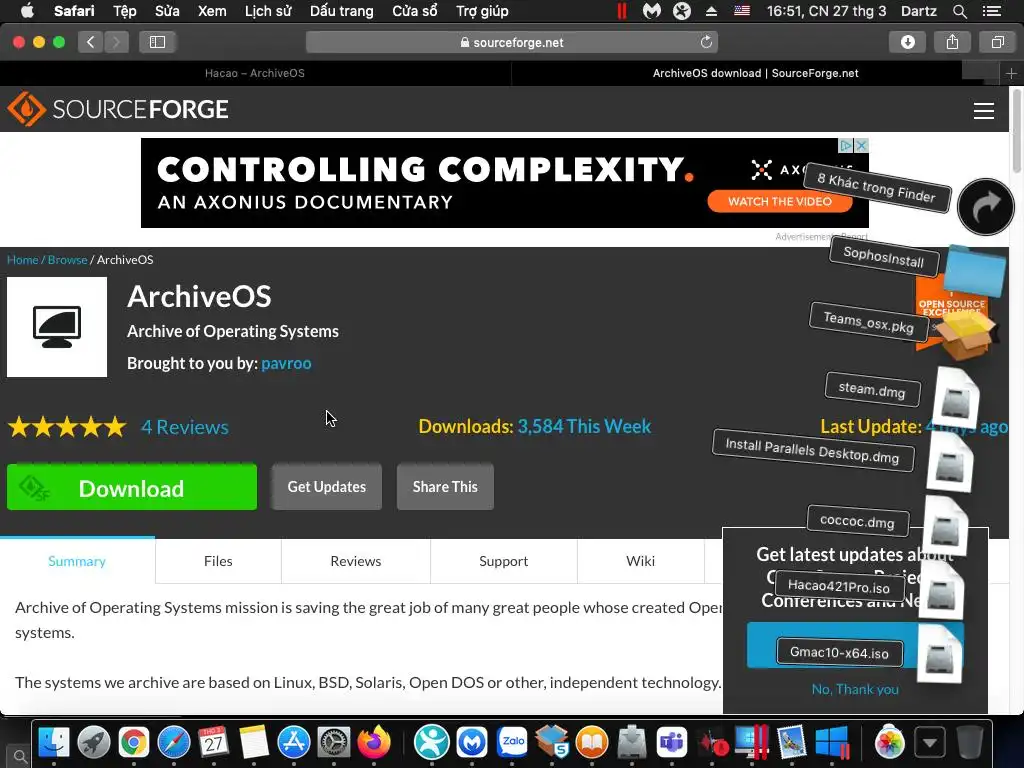This screenshot has width=1024, height=768.
Task: Click the eject icon in the menu bar
Action: tap(712, 11)
